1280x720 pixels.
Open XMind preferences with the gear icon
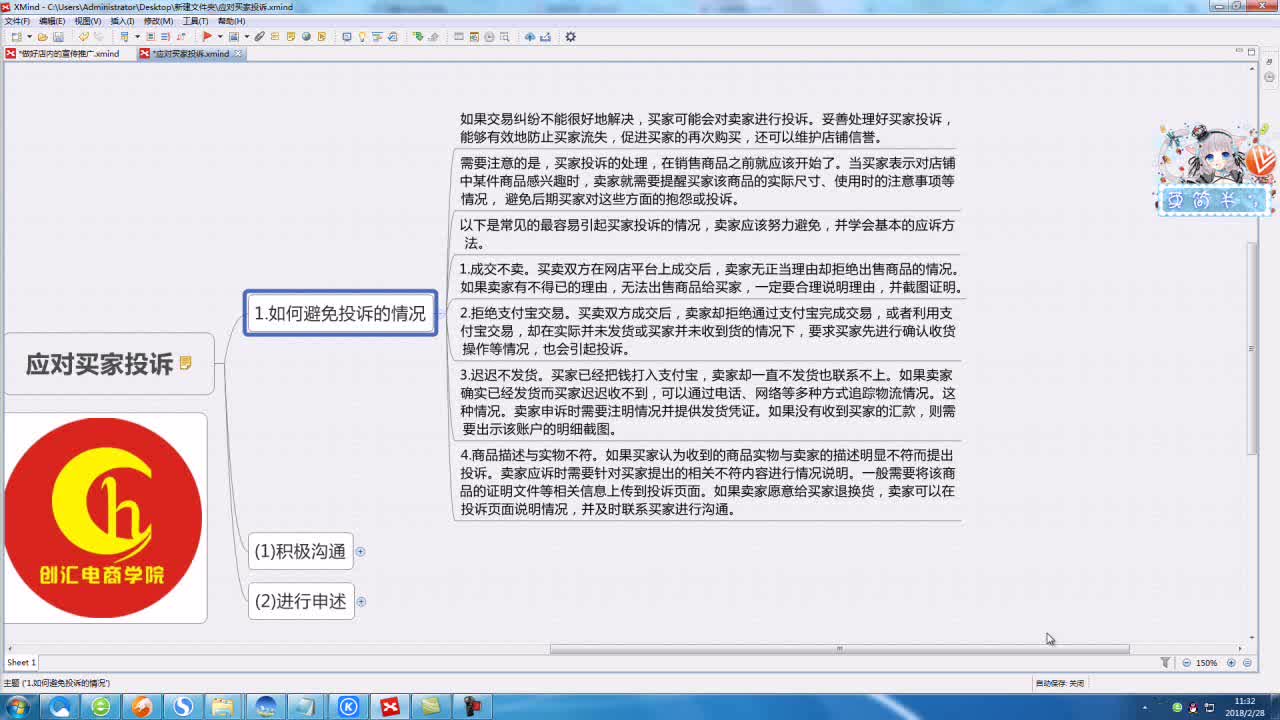pos(571,36)
